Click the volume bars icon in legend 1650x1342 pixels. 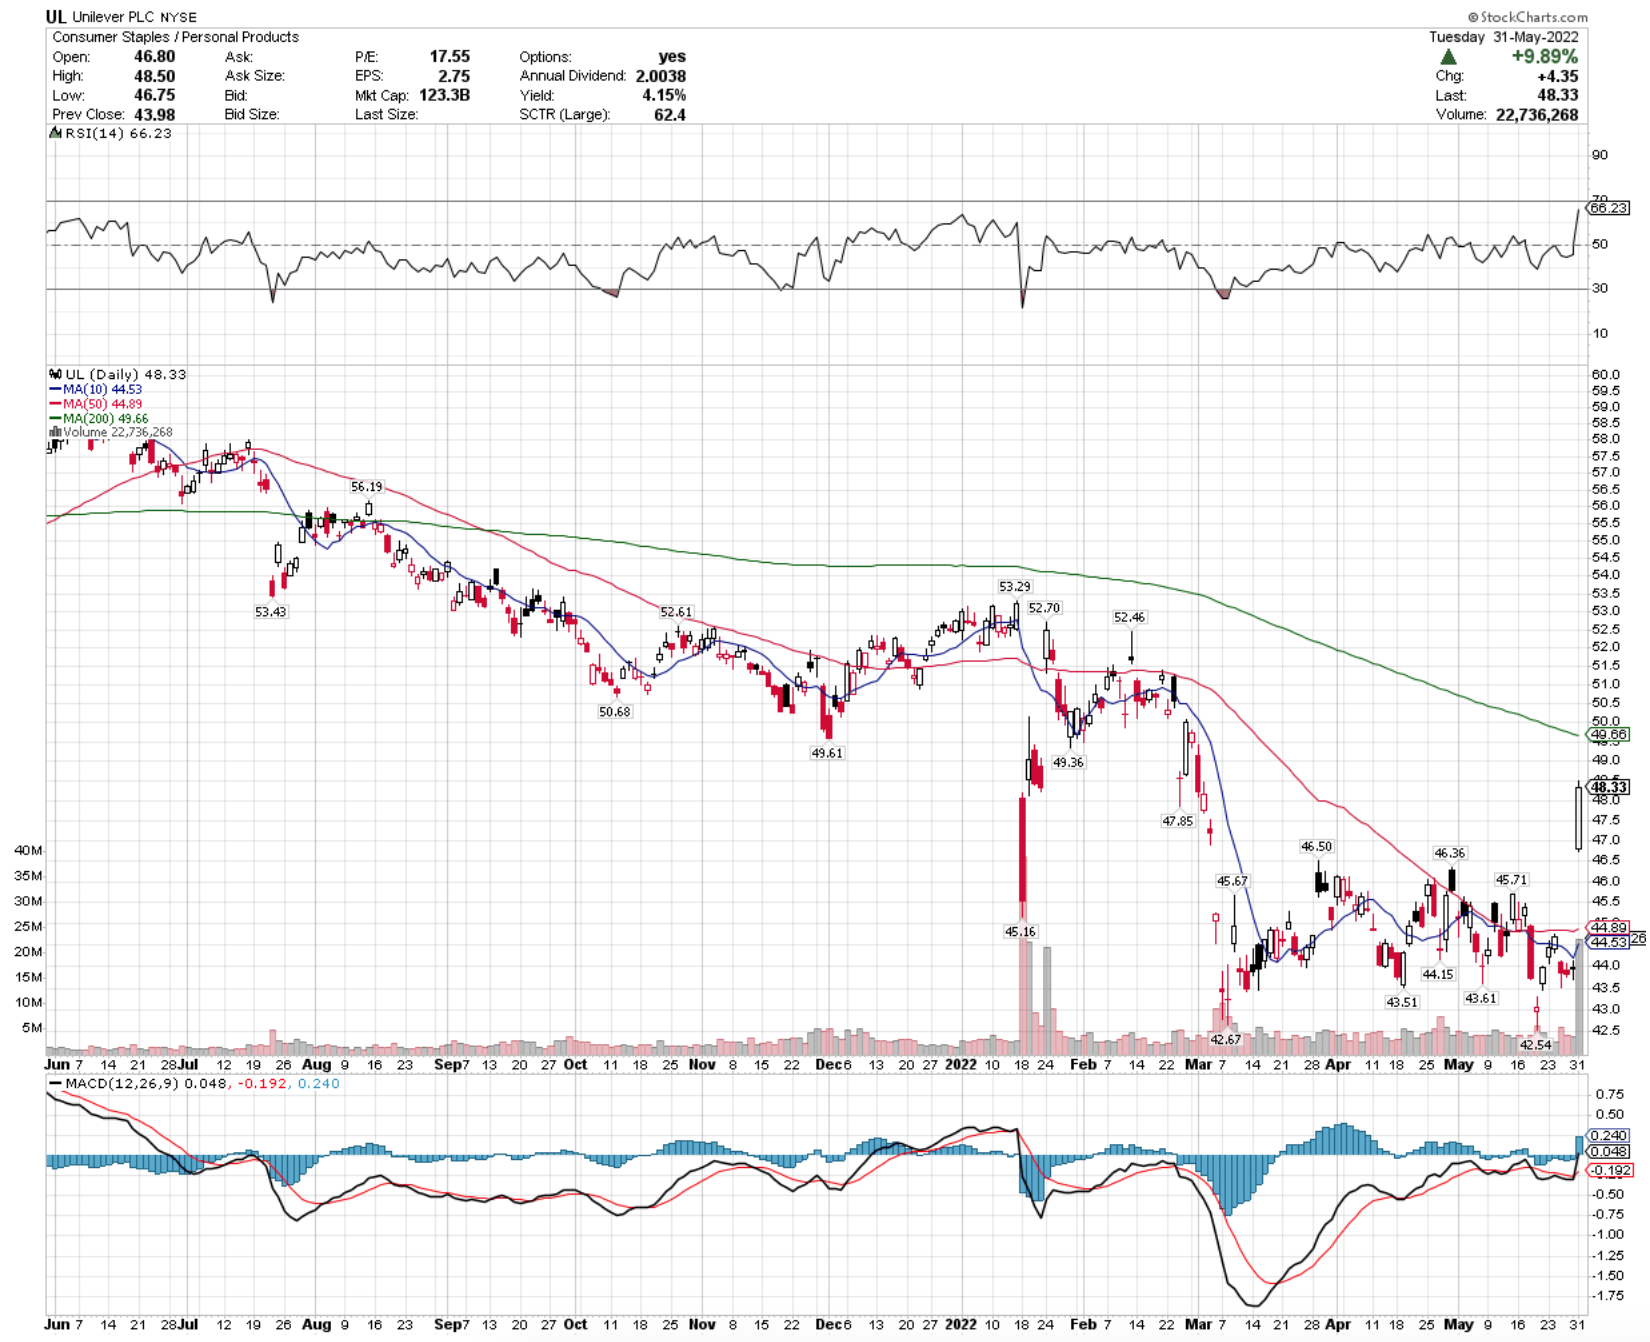pyautogui.click(x=56, y=432)
